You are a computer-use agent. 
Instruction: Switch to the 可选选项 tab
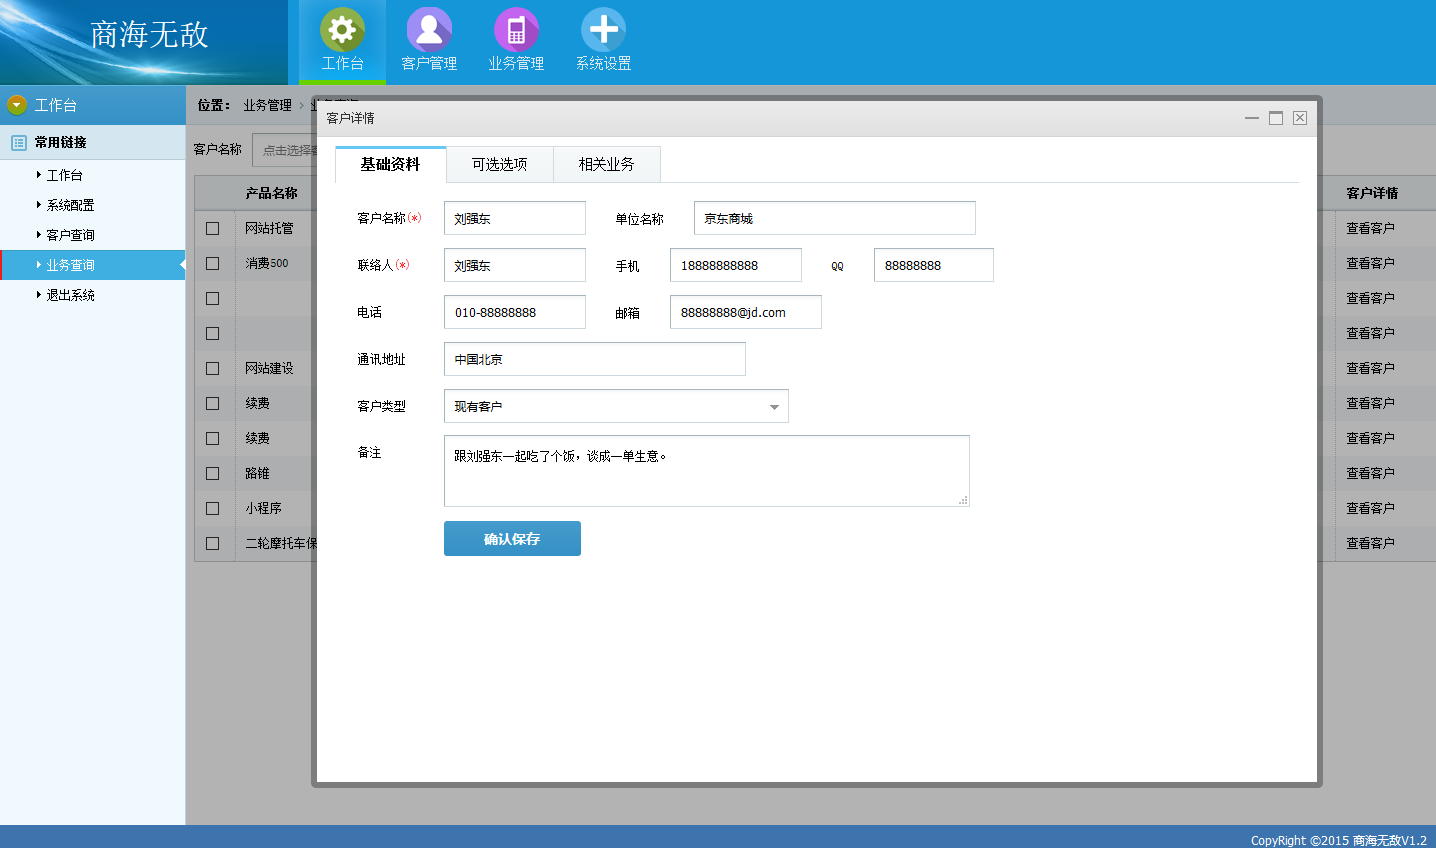499,164
